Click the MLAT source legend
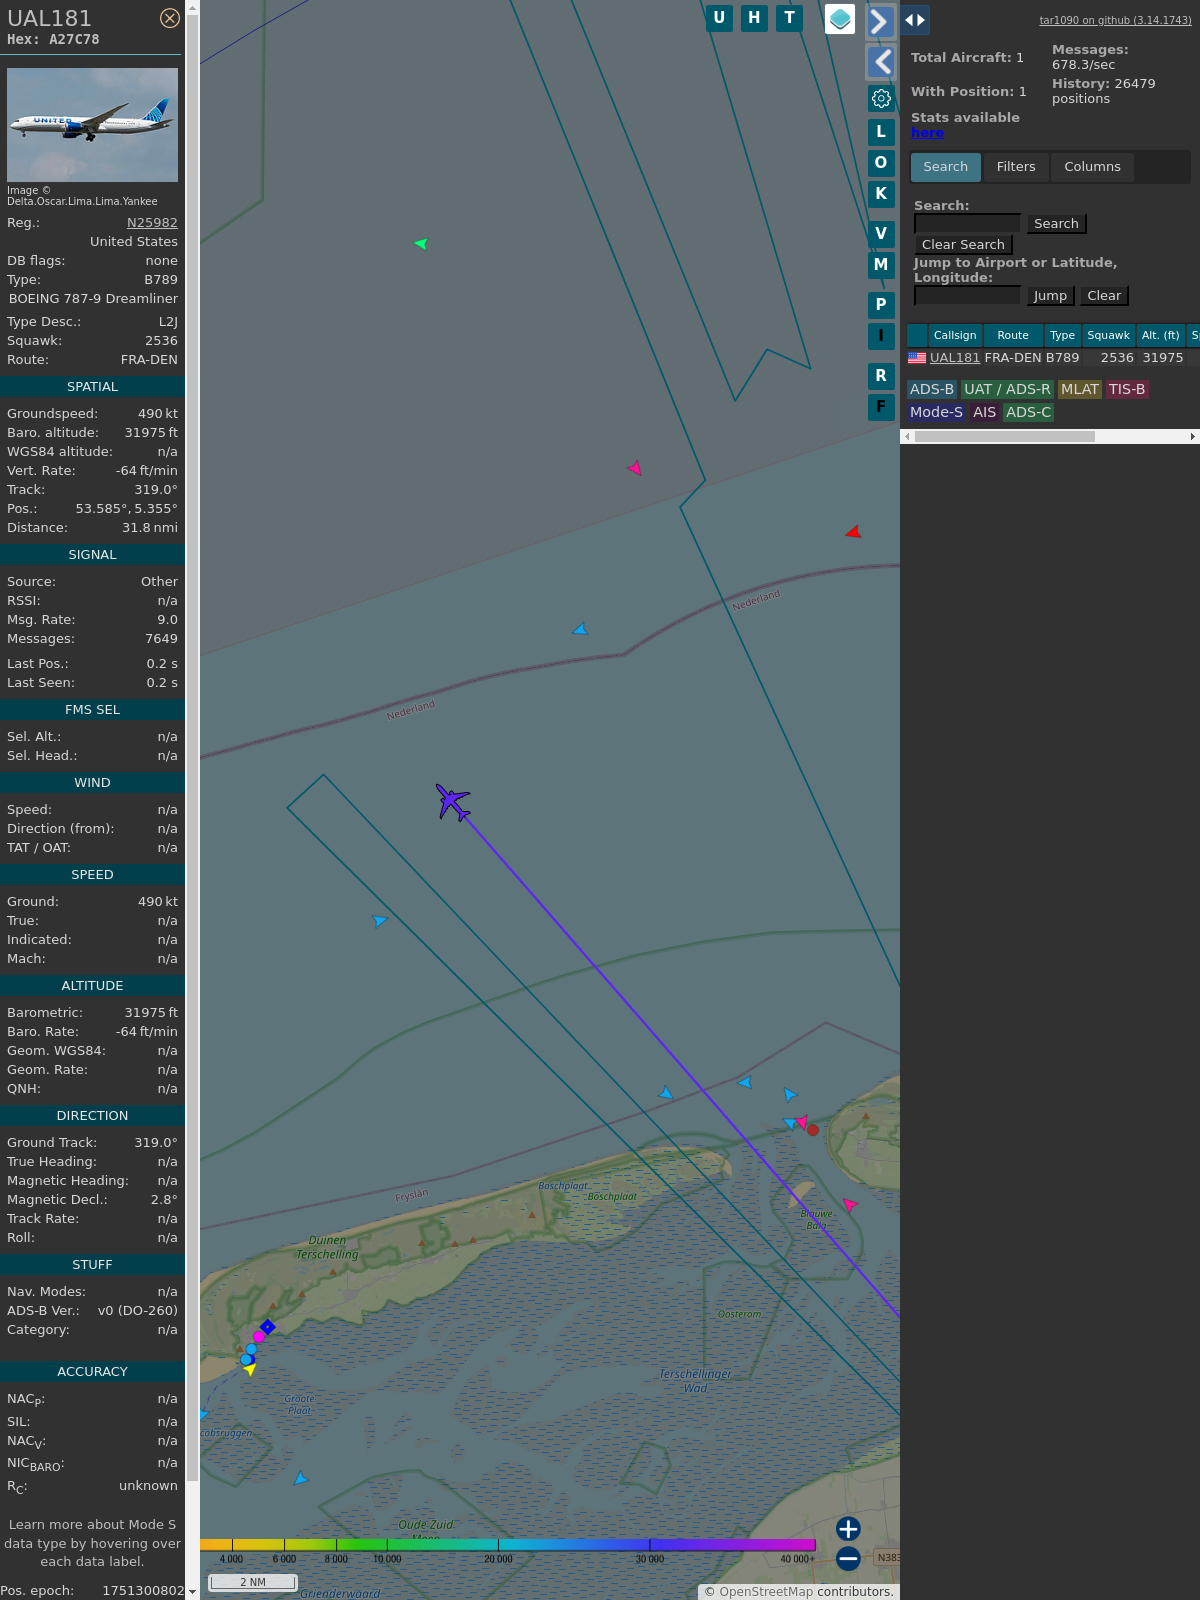The height and width of the screenshot is (1600, 1200). (1080, 390)
